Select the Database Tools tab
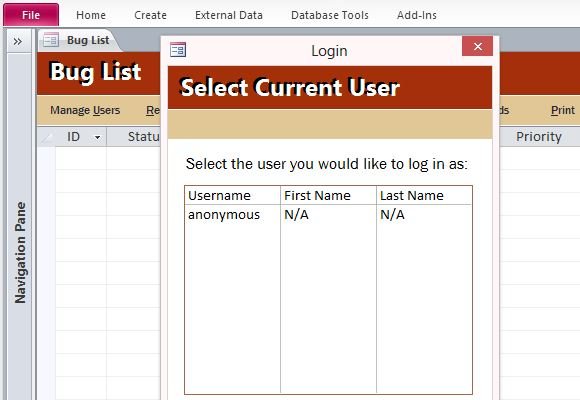Screen dimensions: 580x400 coord(330,15)
